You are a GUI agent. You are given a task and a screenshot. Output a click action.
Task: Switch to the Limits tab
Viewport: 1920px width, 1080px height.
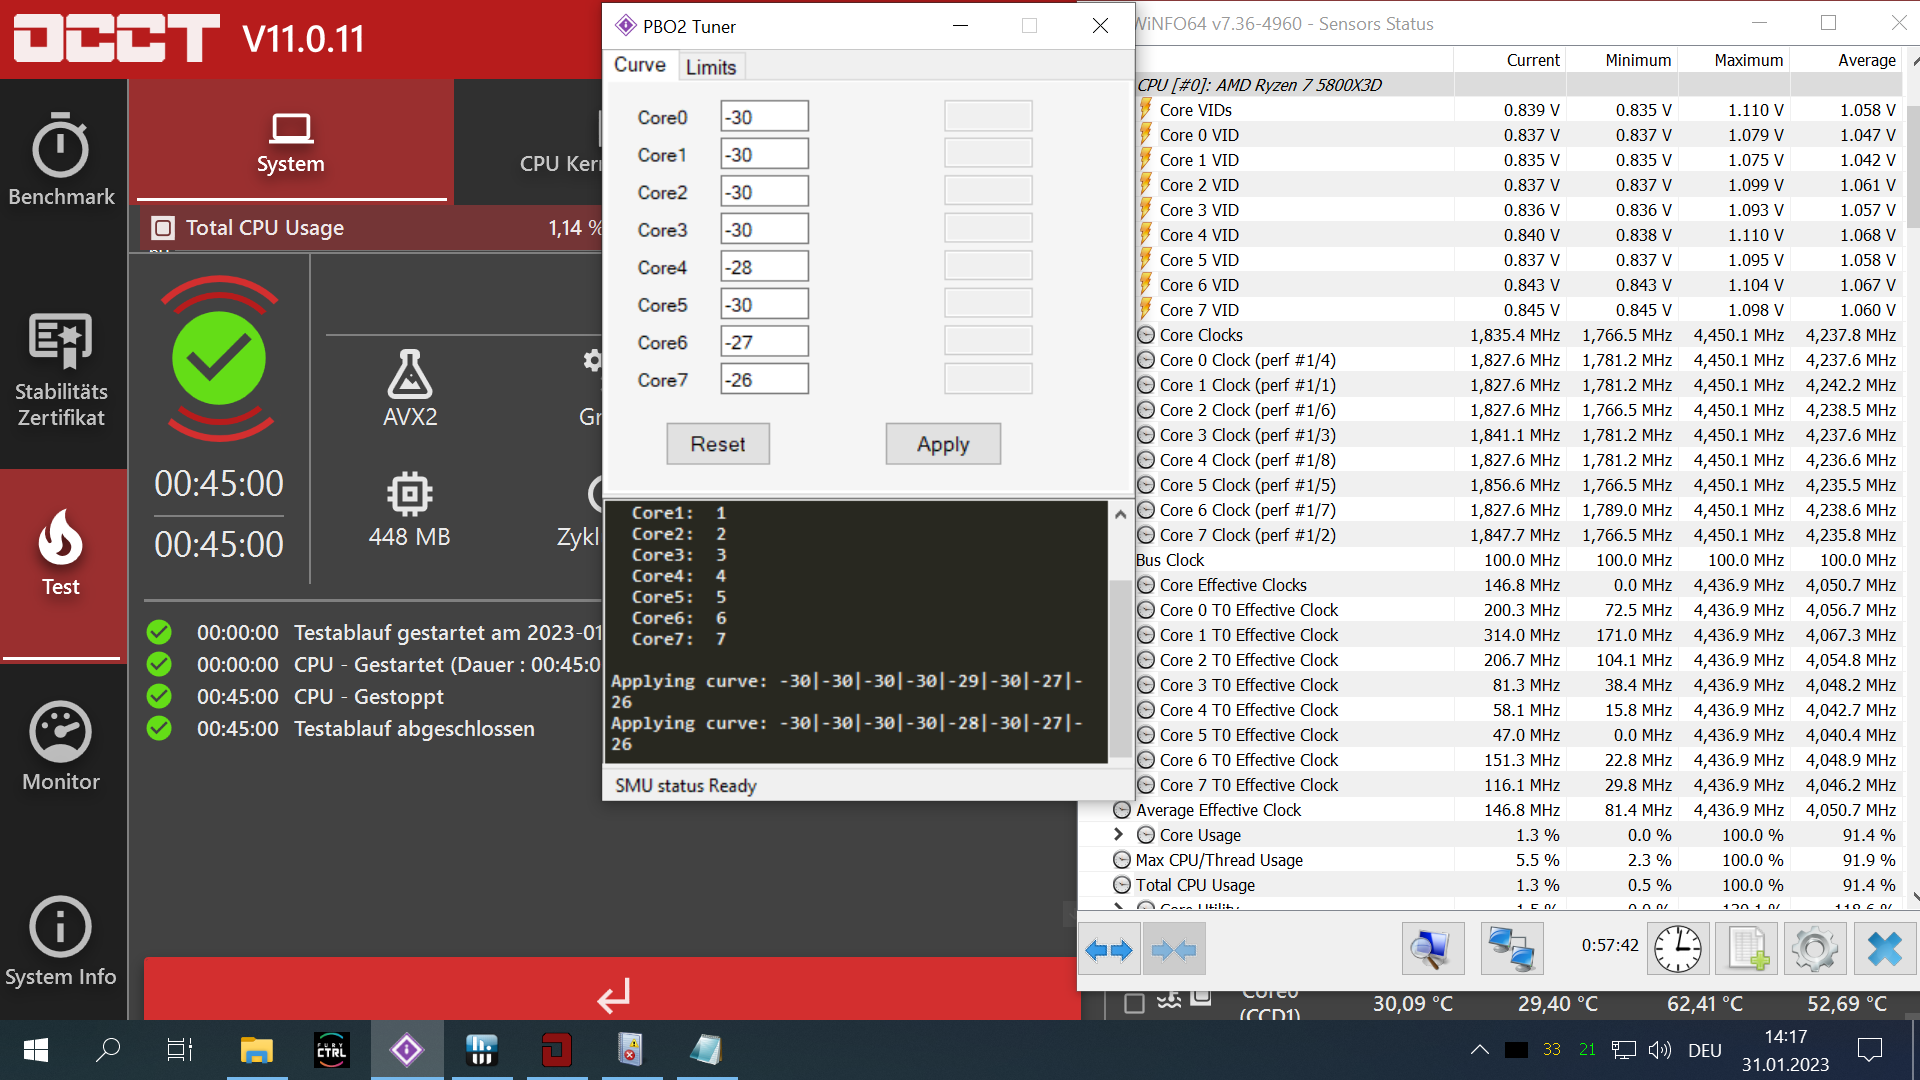[x=711, y=67]
